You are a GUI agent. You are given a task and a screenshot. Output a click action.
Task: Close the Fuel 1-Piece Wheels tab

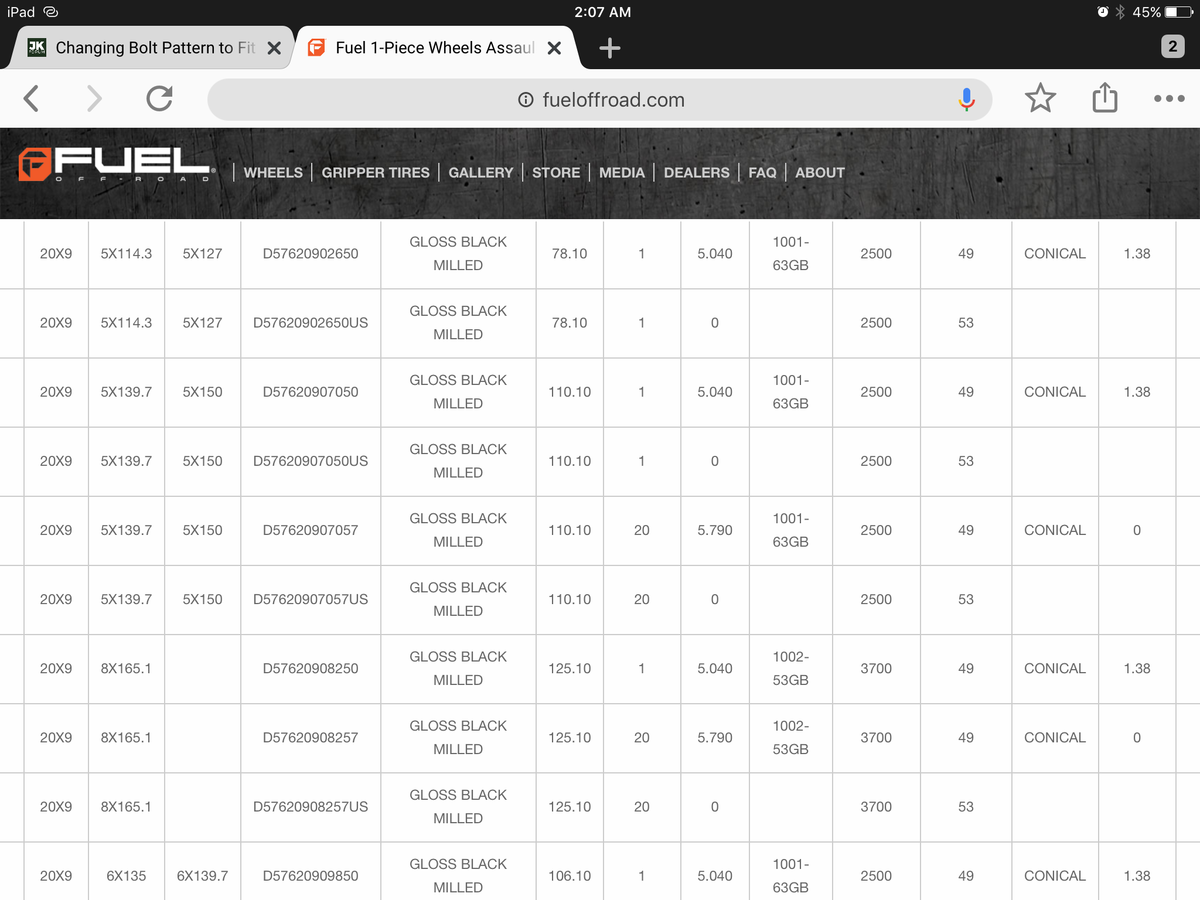(x=555, y=48)
